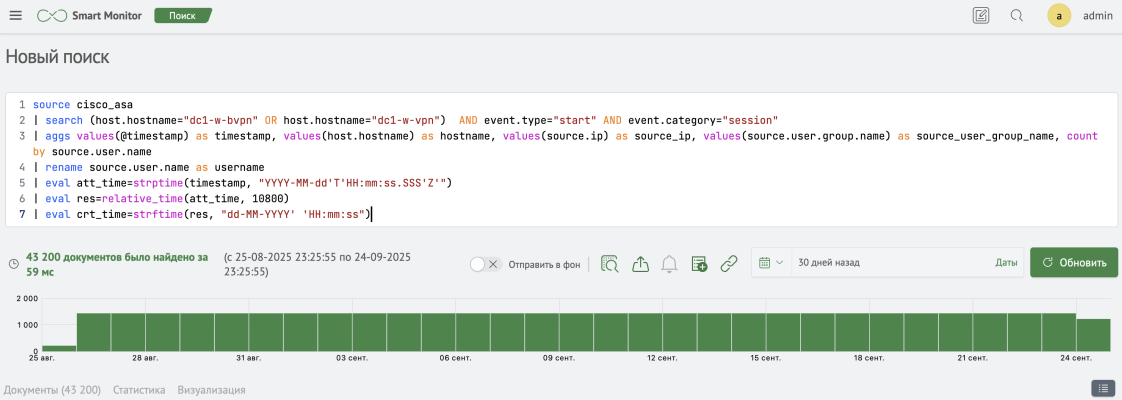Click the "Даты" link in time picker
This screenshot has height=400, width=1122.
click(x=1006, y=263)
